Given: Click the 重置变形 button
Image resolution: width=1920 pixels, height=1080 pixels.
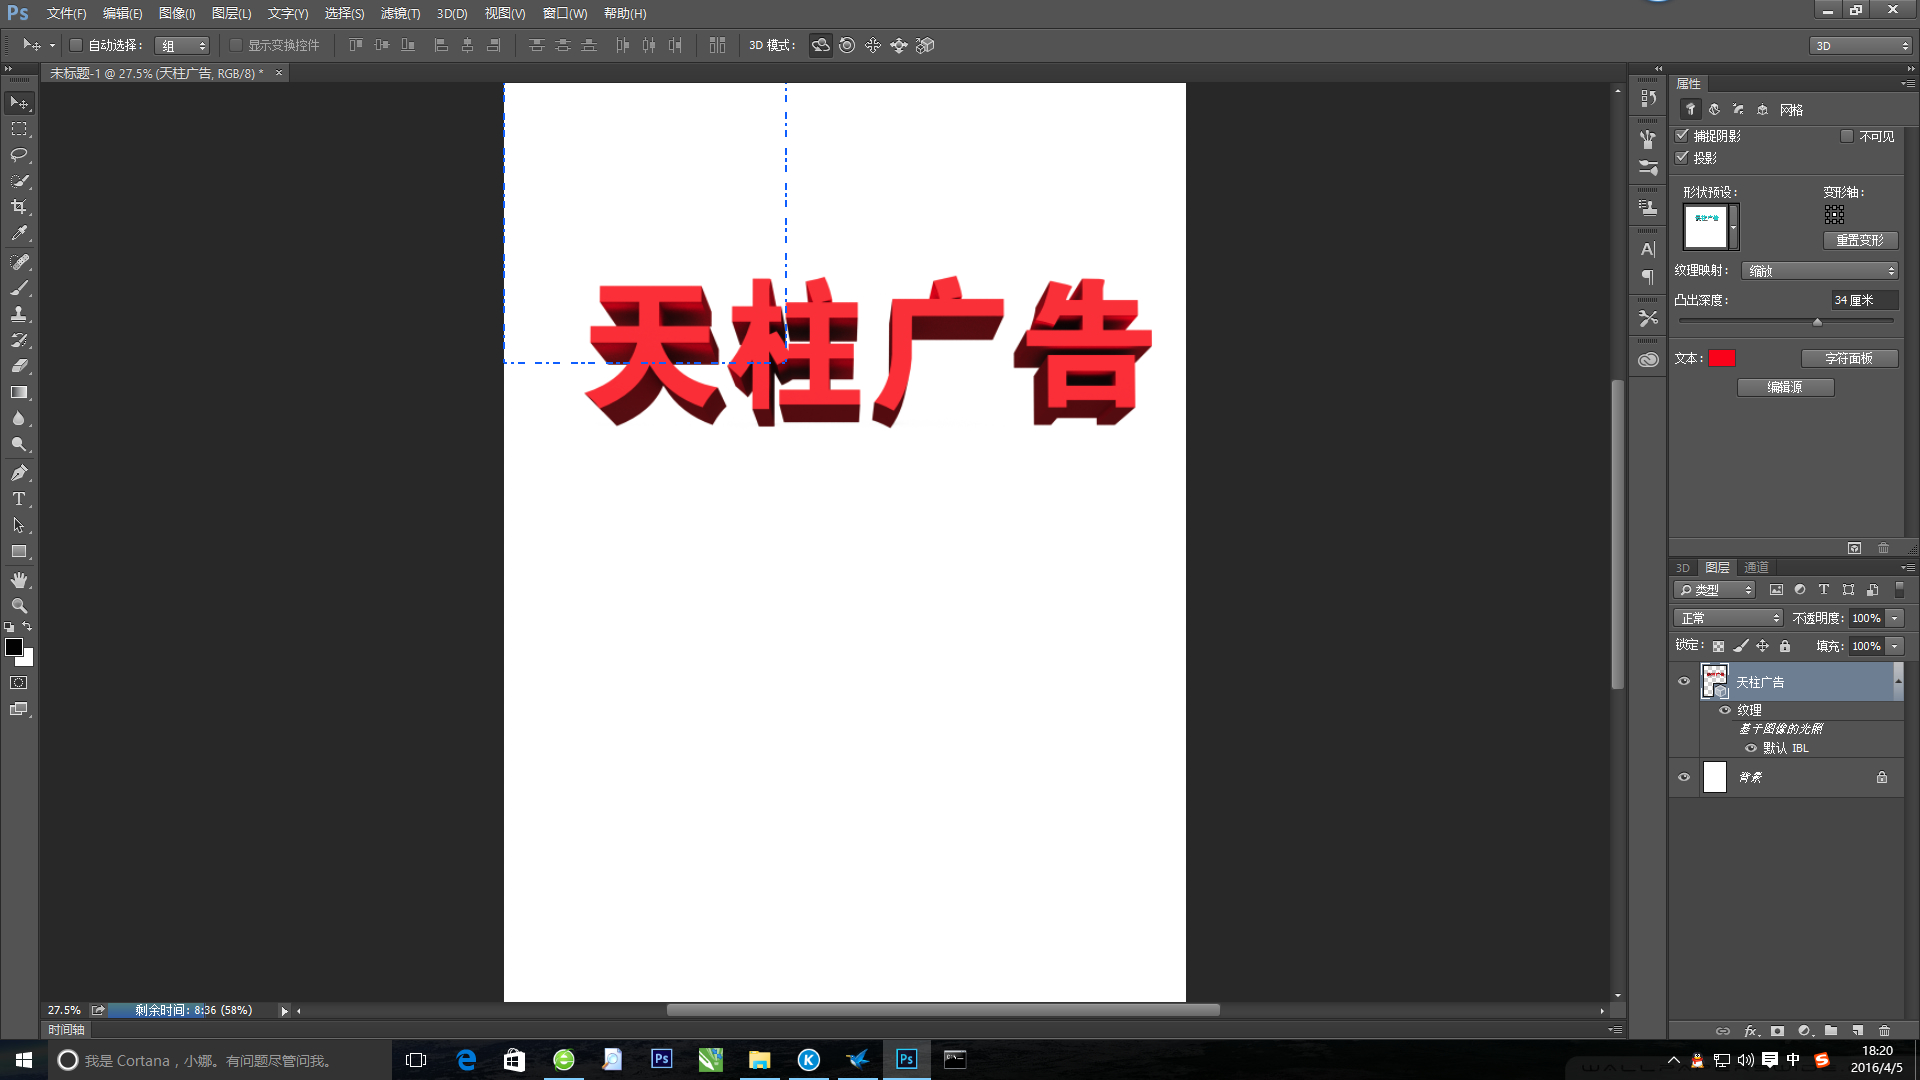Looking at the screenshot, I should point(1859,240).
